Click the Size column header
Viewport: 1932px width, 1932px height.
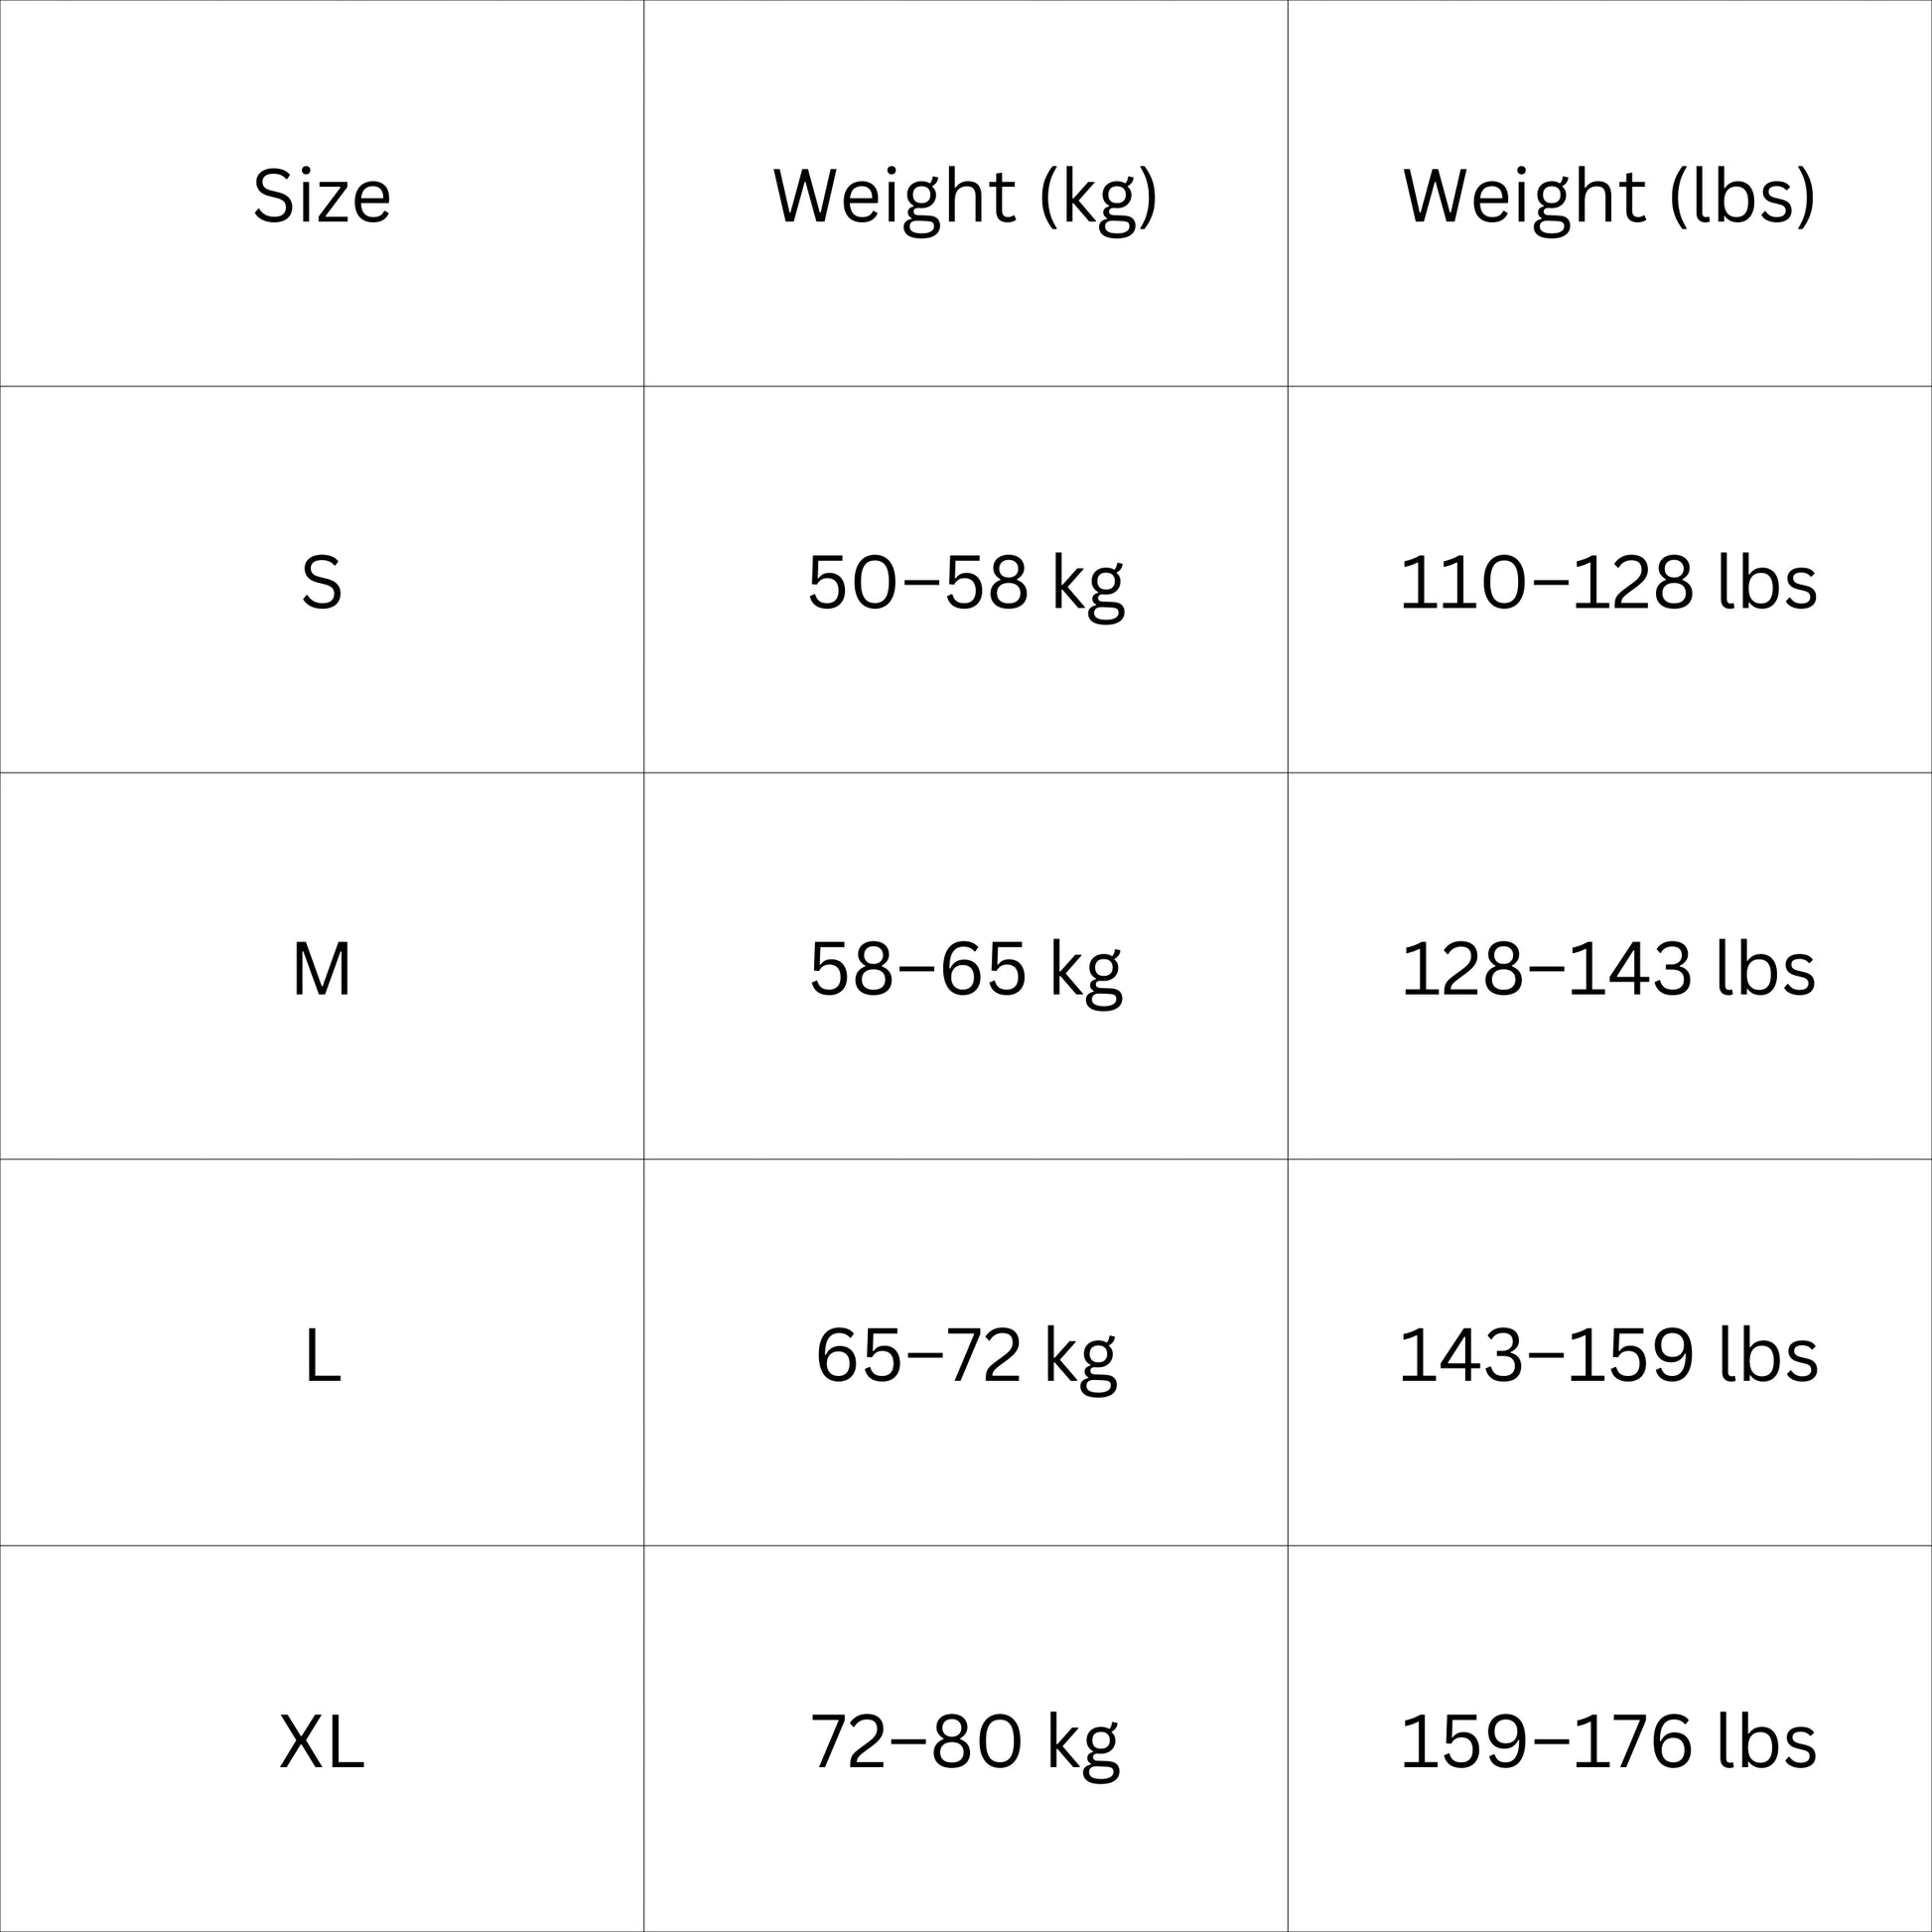(x=321, y=196)
